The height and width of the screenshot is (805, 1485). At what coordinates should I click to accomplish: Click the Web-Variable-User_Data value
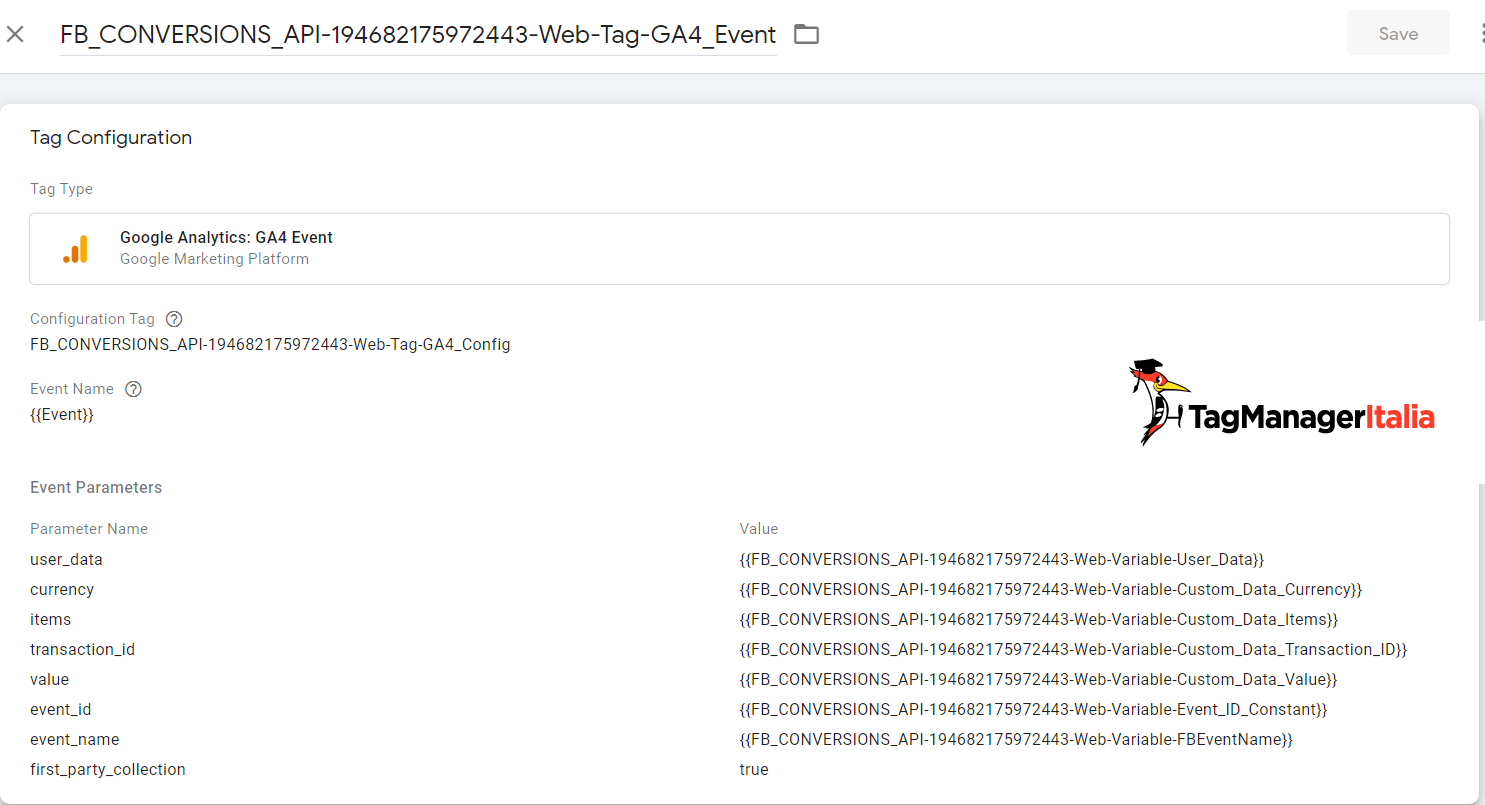(1002, 559)
